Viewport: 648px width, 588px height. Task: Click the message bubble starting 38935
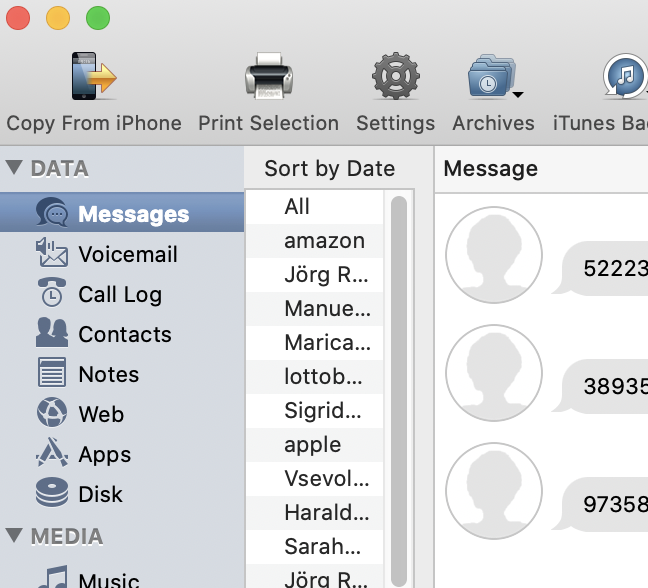600,386
